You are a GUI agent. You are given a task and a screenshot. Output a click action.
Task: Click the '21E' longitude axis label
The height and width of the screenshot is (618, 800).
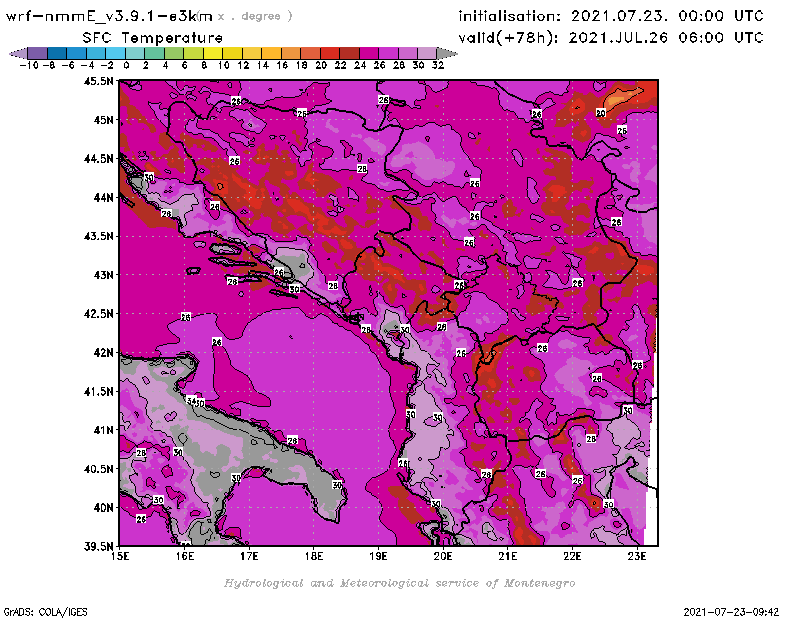(x=508, y=556)
